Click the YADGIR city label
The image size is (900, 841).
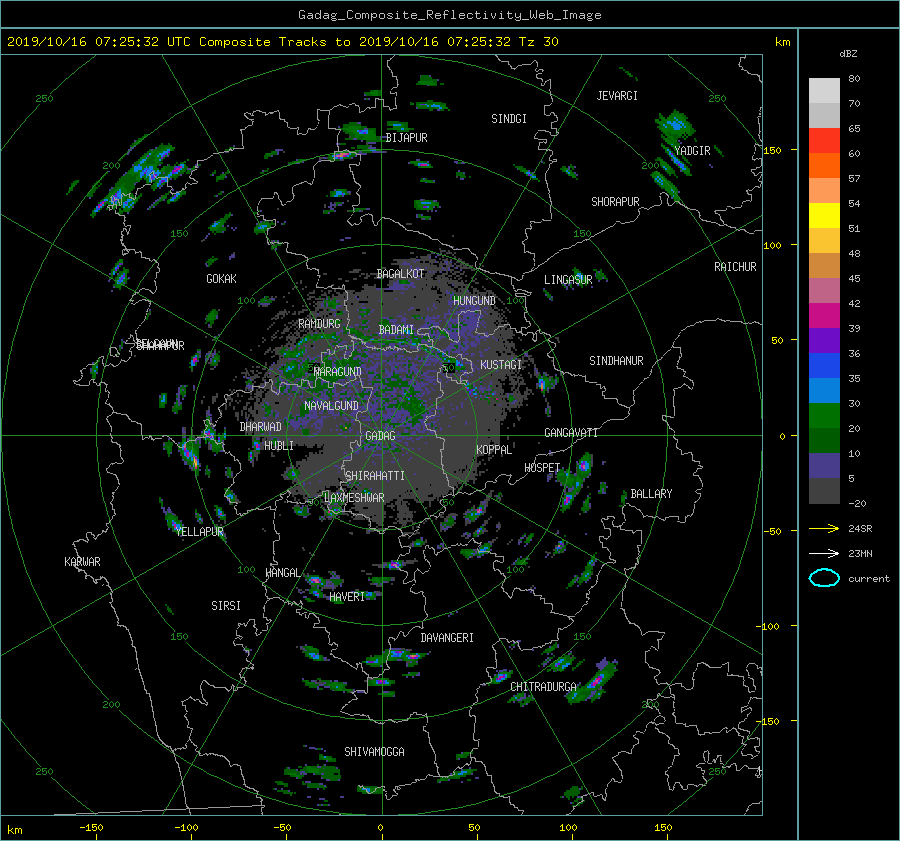(x=692, y=151)
